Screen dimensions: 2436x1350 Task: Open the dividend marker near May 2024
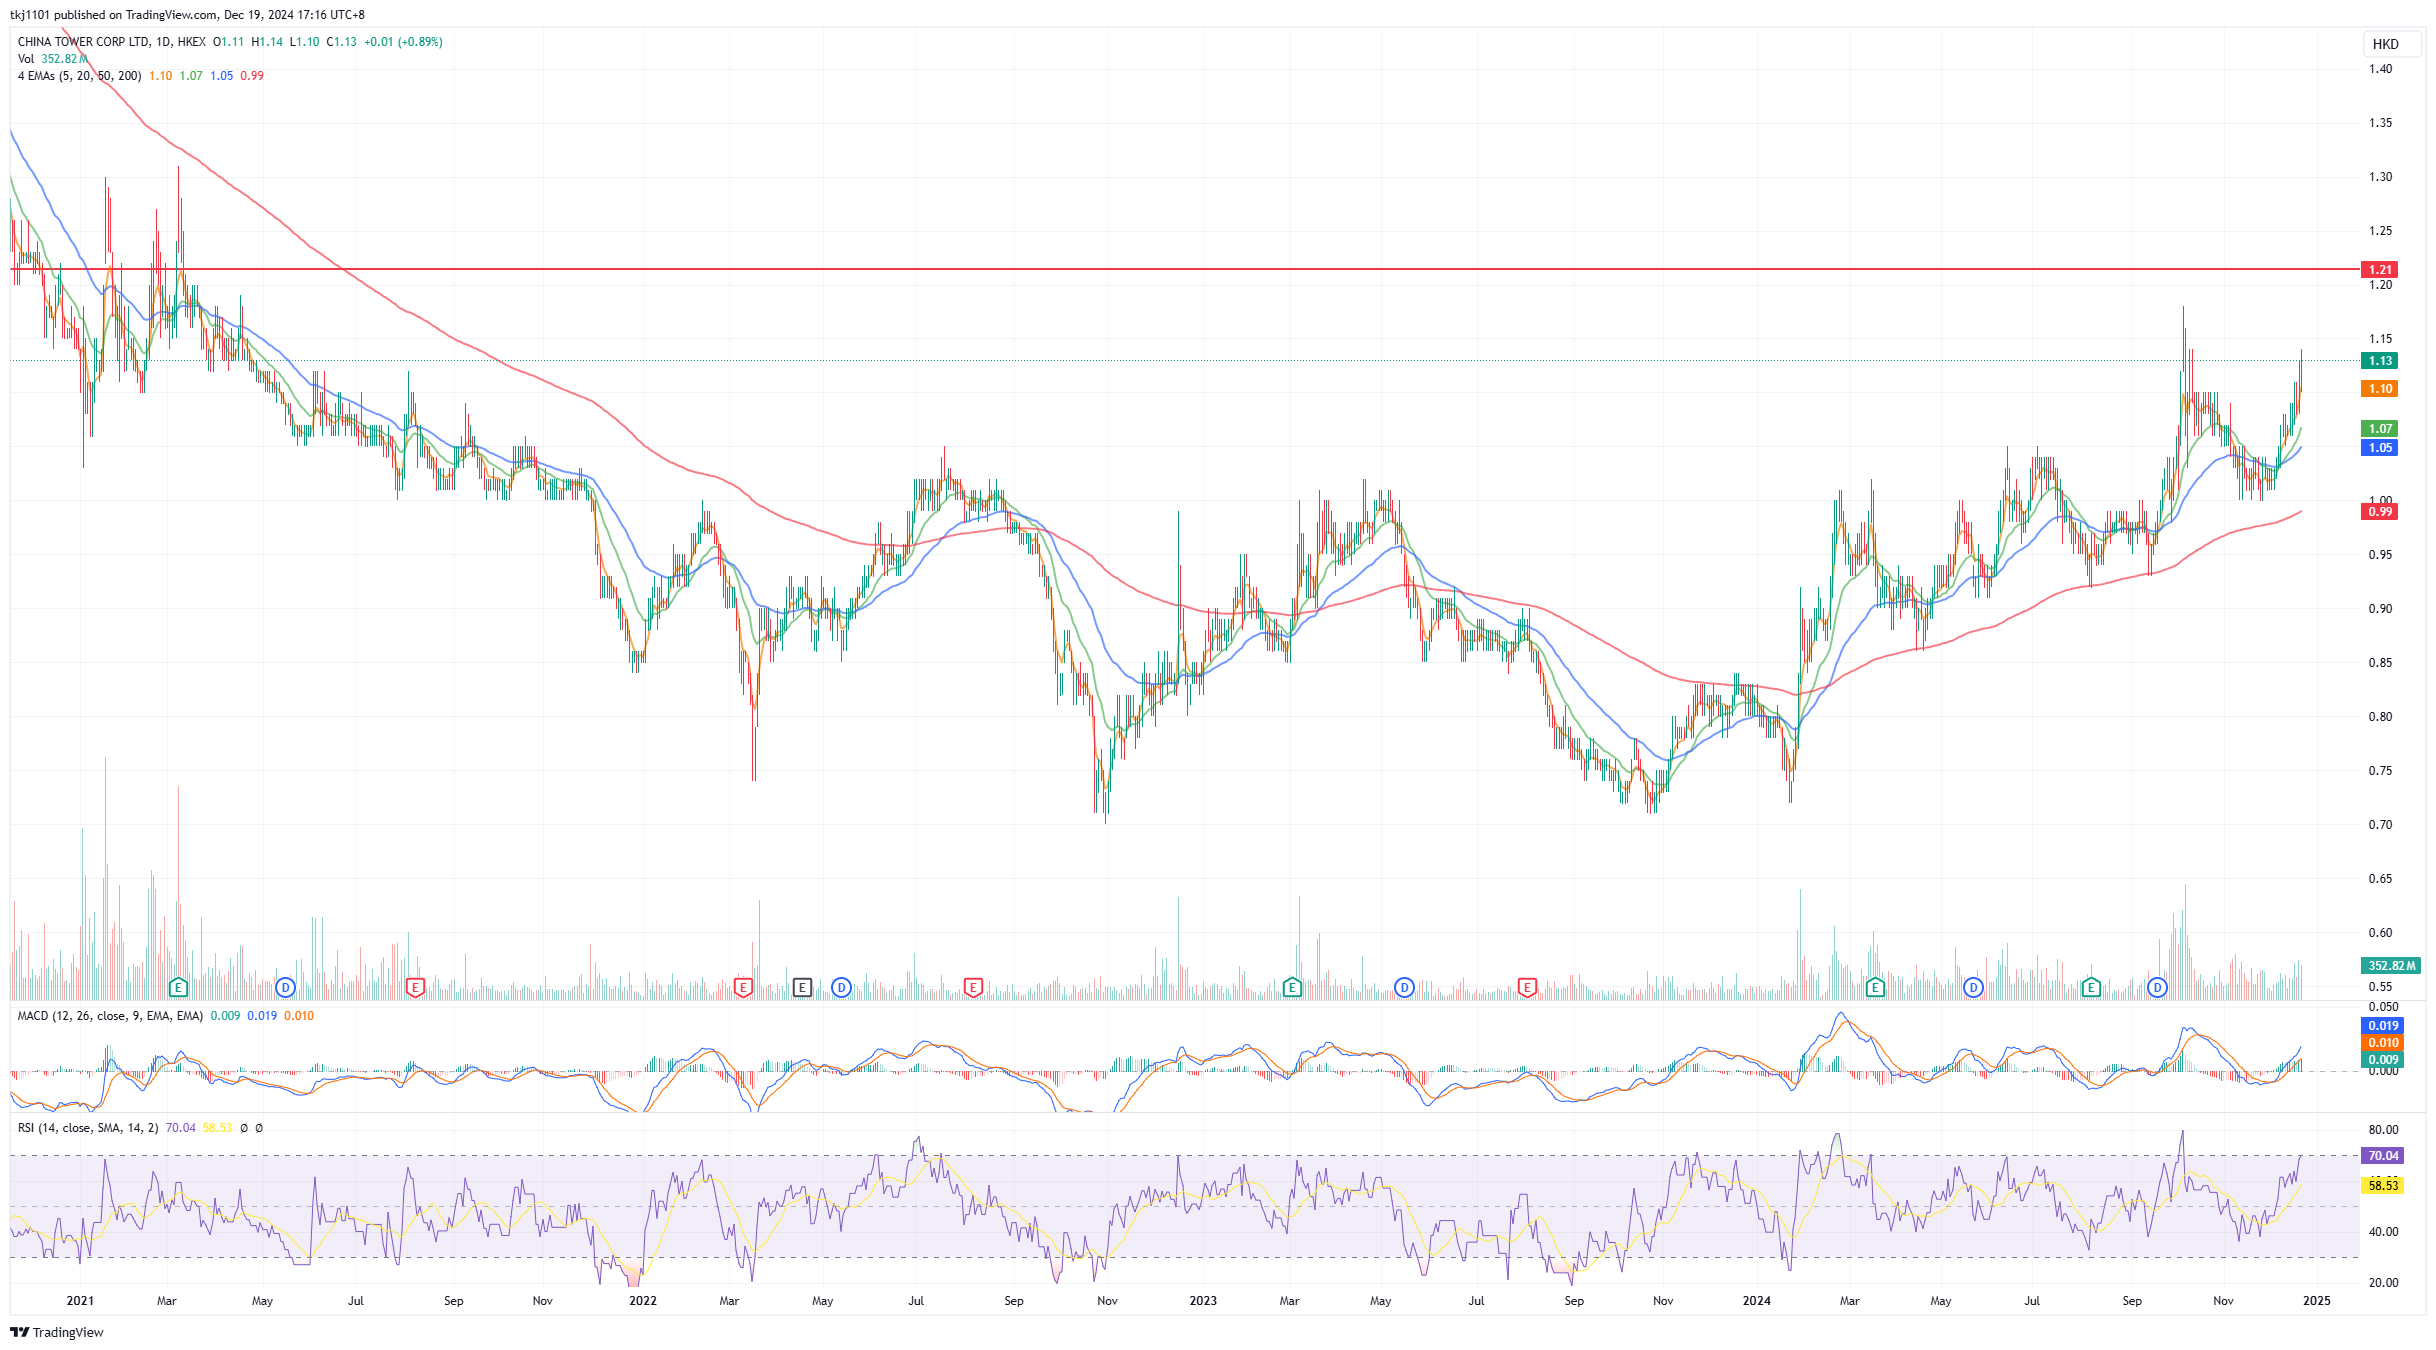1973,988
